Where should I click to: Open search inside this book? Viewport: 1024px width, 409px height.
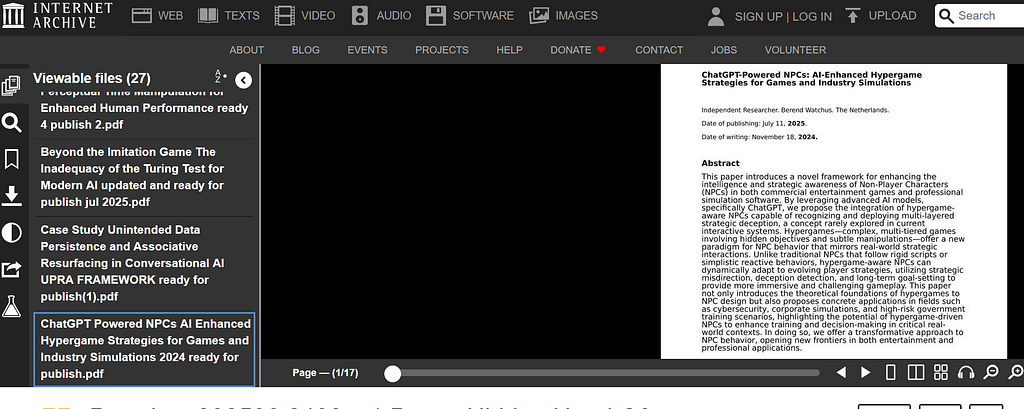pyautogui.click(x=12, y=122)
